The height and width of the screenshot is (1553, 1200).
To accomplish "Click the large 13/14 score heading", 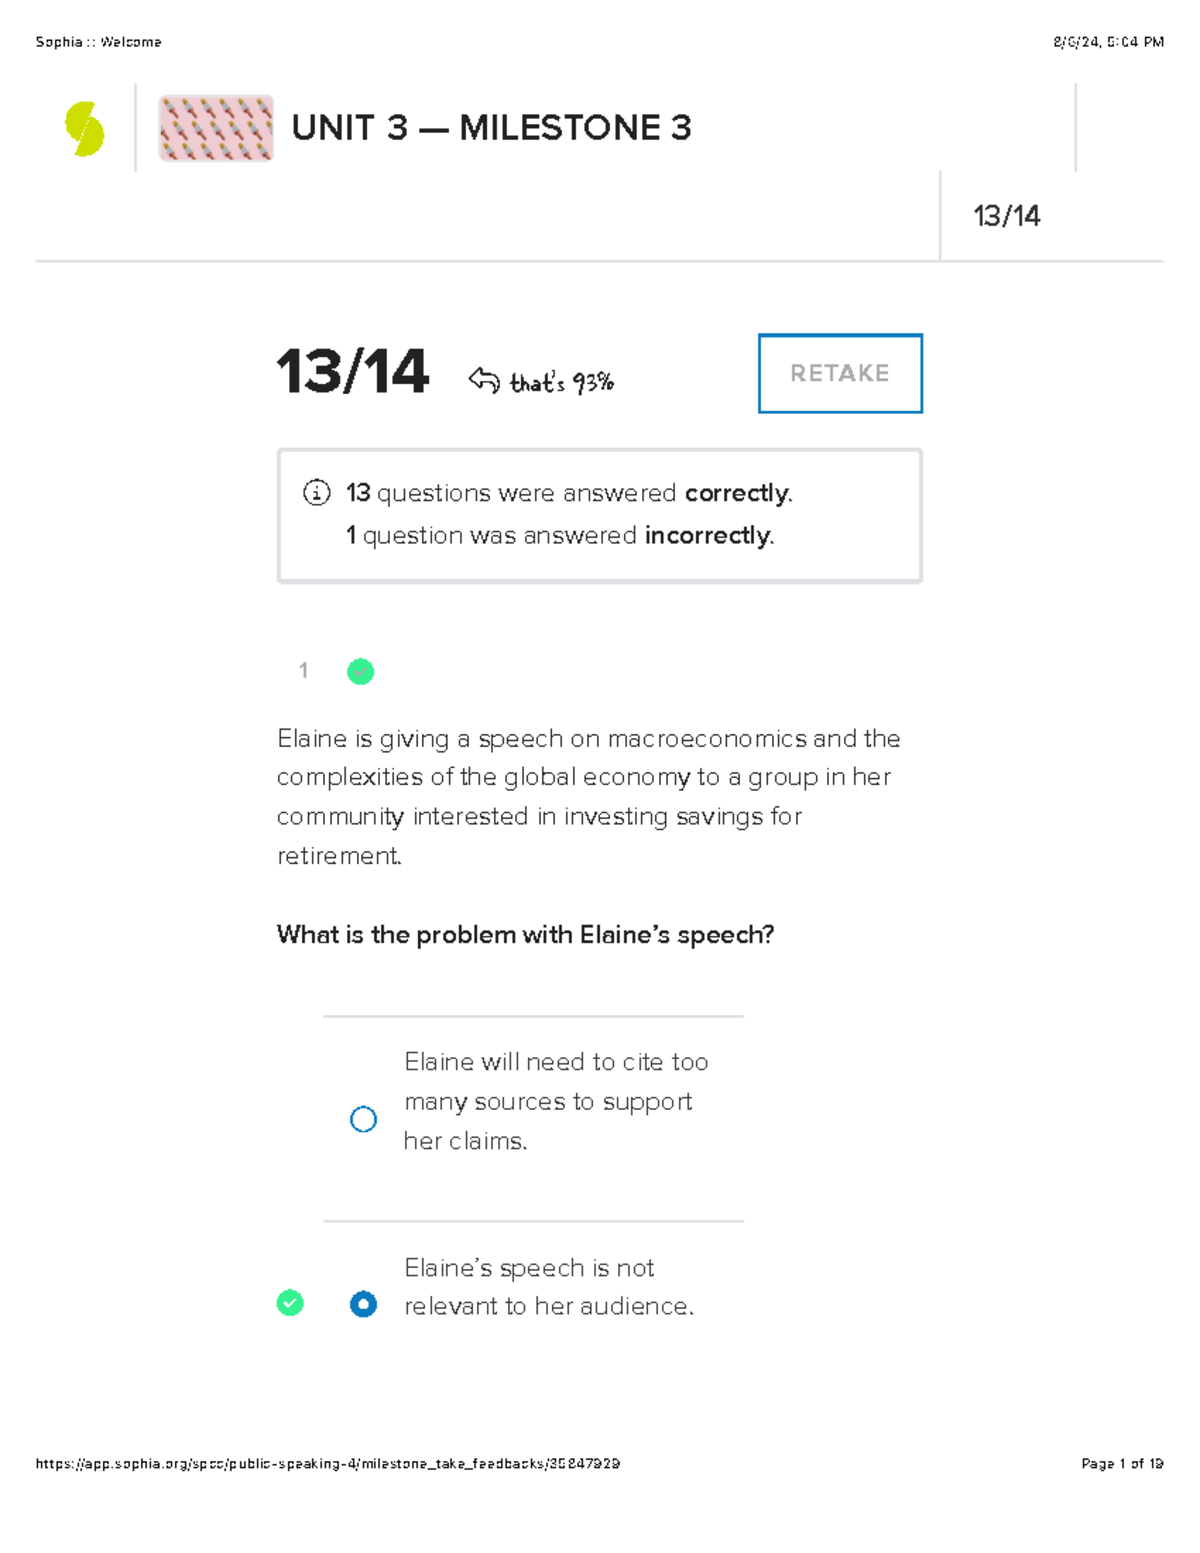I will point(353,372).
